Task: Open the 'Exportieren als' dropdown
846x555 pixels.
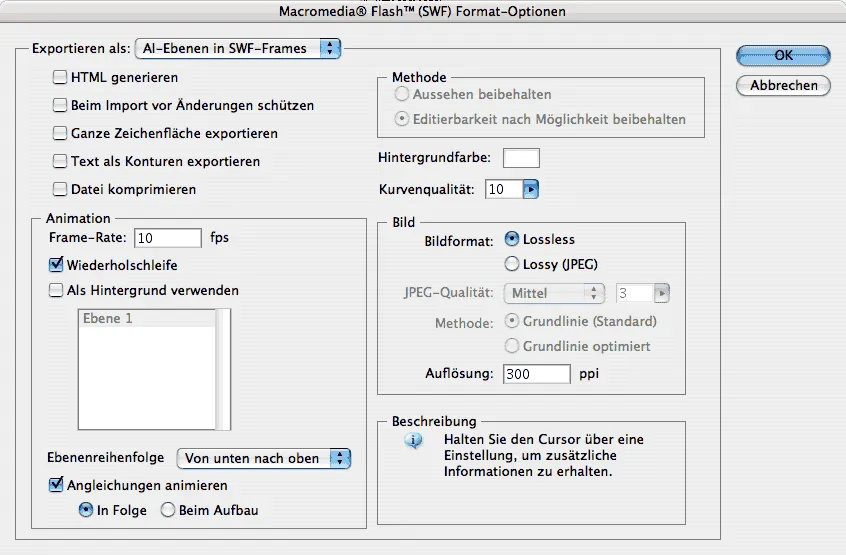Action: point(238,49)
